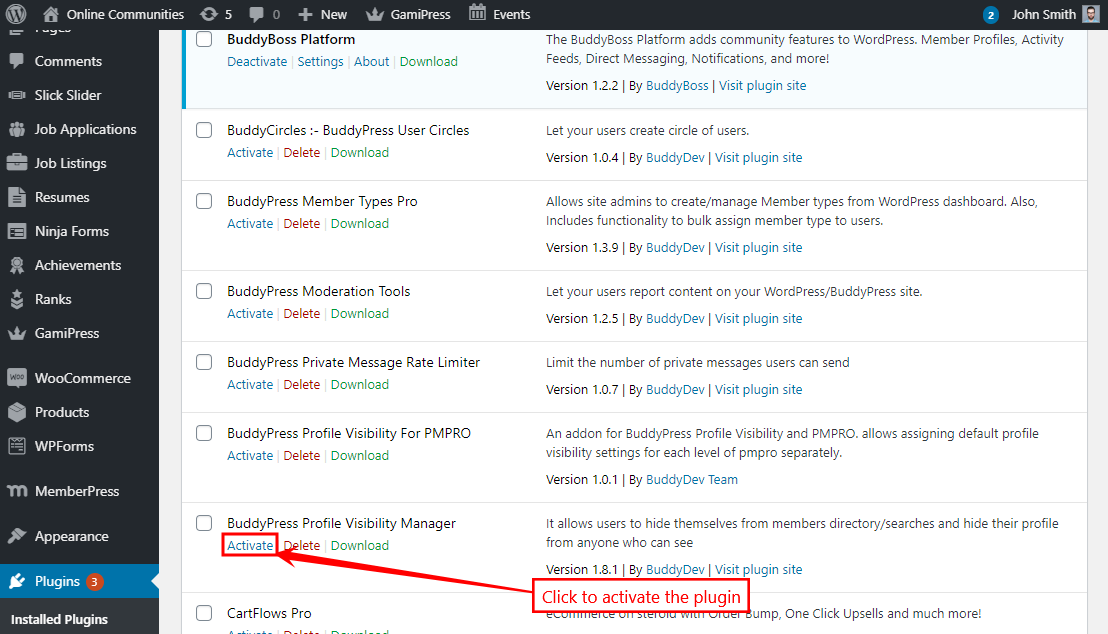Click the WordPress logo icon
1108x634 pixels.
point(14,14)
